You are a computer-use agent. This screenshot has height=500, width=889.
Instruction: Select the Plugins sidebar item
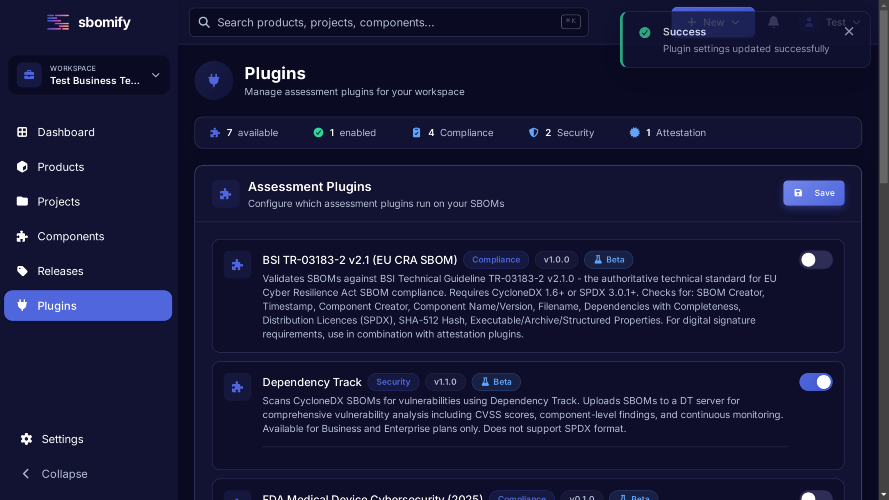88,306
